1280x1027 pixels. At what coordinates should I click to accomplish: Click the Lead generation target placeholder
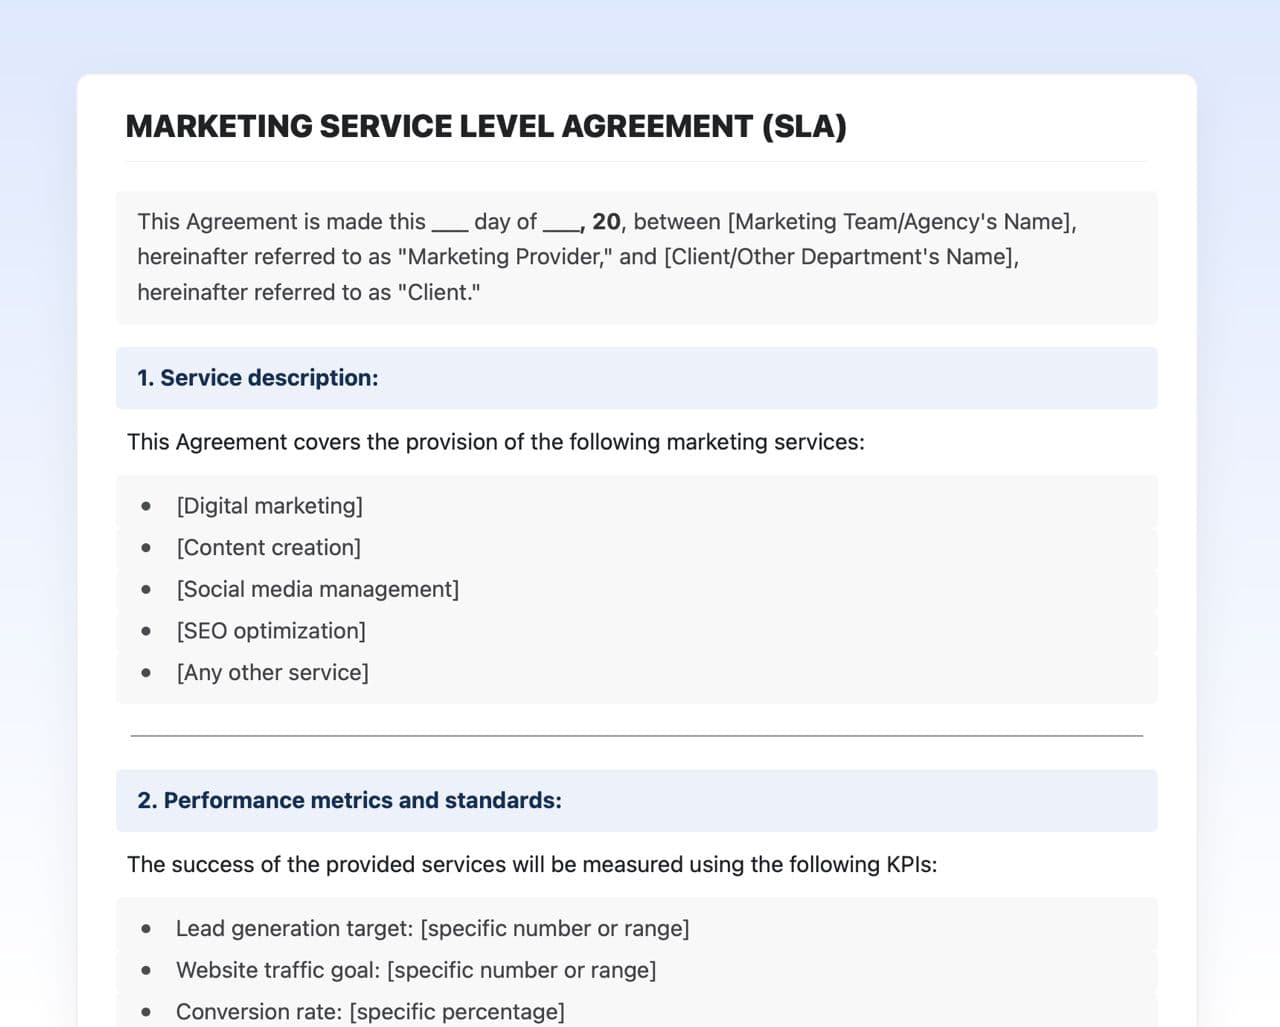(x=555, y=929)
